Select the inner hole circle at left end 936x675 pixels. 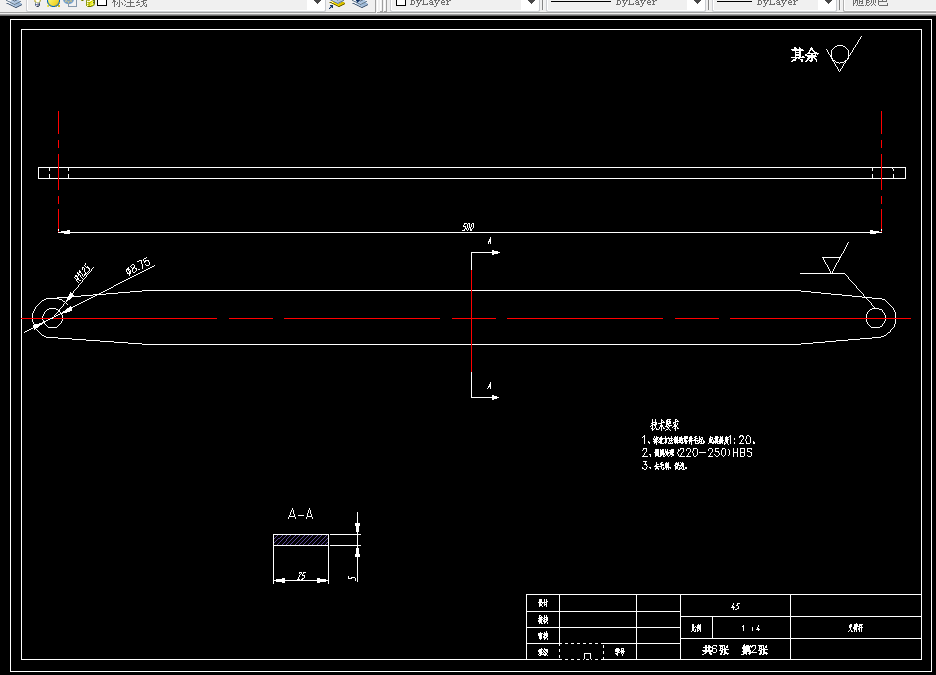52,318
